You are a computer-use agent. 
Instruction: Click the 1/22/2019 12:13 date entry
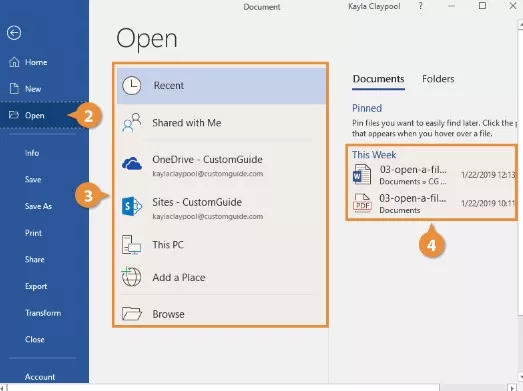pyautogui.click(x=488, y=174)
